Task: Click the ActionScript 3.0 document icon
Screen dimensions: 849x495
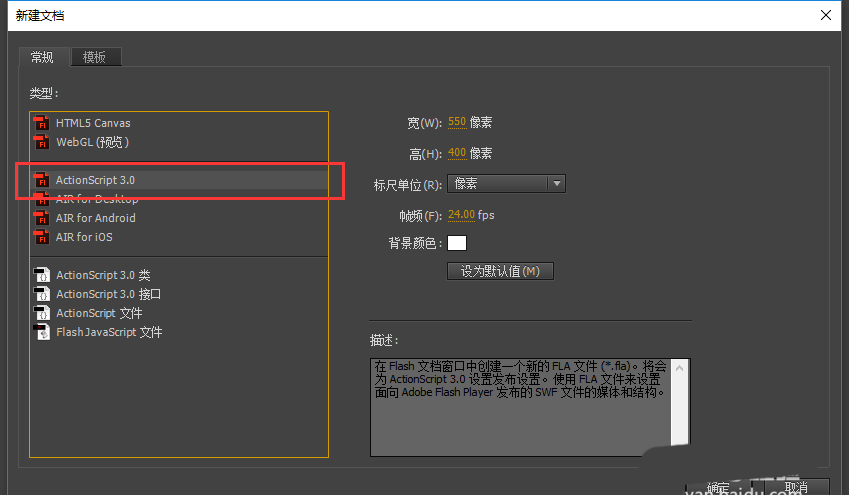Action: (42, 180)
